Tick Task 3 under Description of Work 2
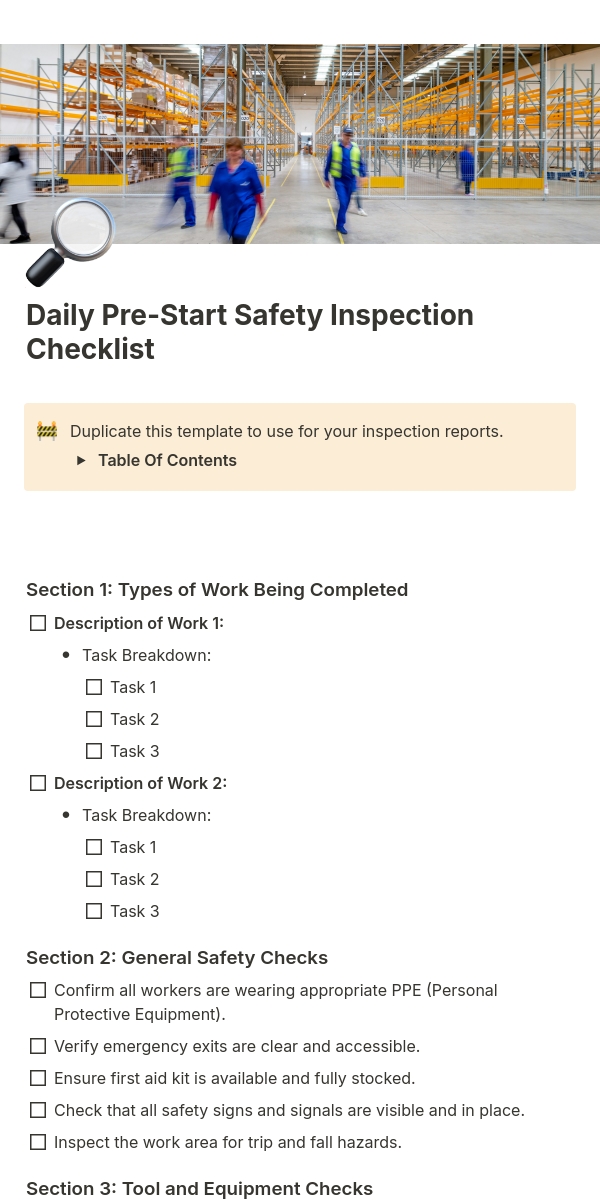The image size is (600, 1200). pyautogui.click(x=94, y=911)
